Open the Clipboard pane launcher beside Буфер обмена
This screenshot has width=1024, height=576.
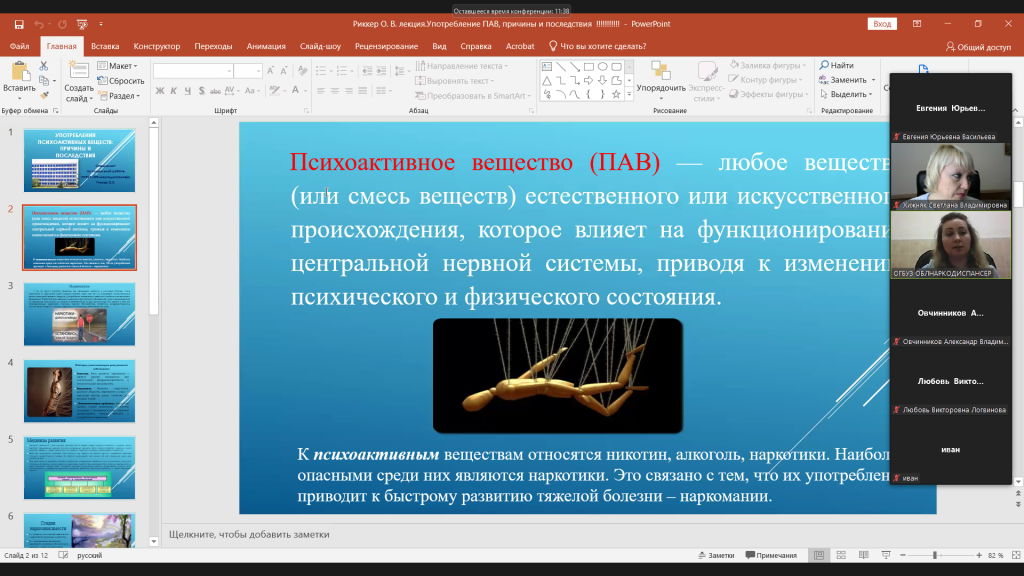click(x=56, y=111)
